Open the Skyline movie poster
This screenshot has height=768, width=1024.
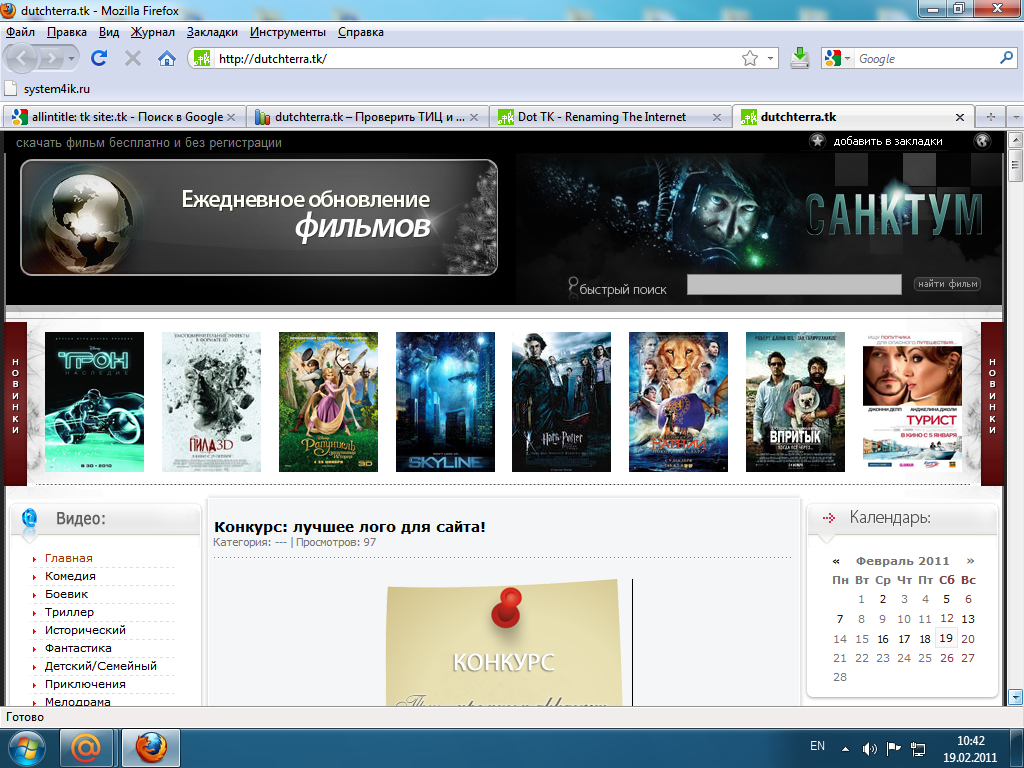point(445,402)
